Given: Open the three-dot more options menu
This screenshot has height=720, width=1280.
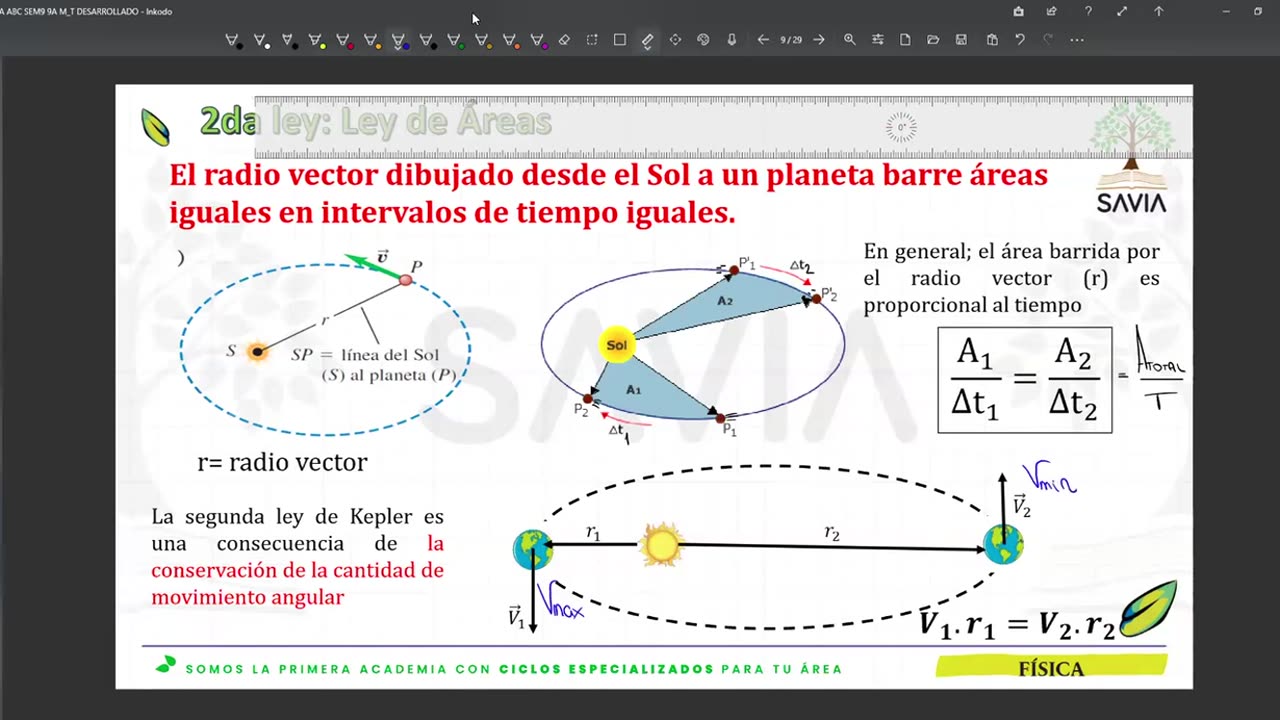Looking at the screenshot, I should (x=1076, y=40).
